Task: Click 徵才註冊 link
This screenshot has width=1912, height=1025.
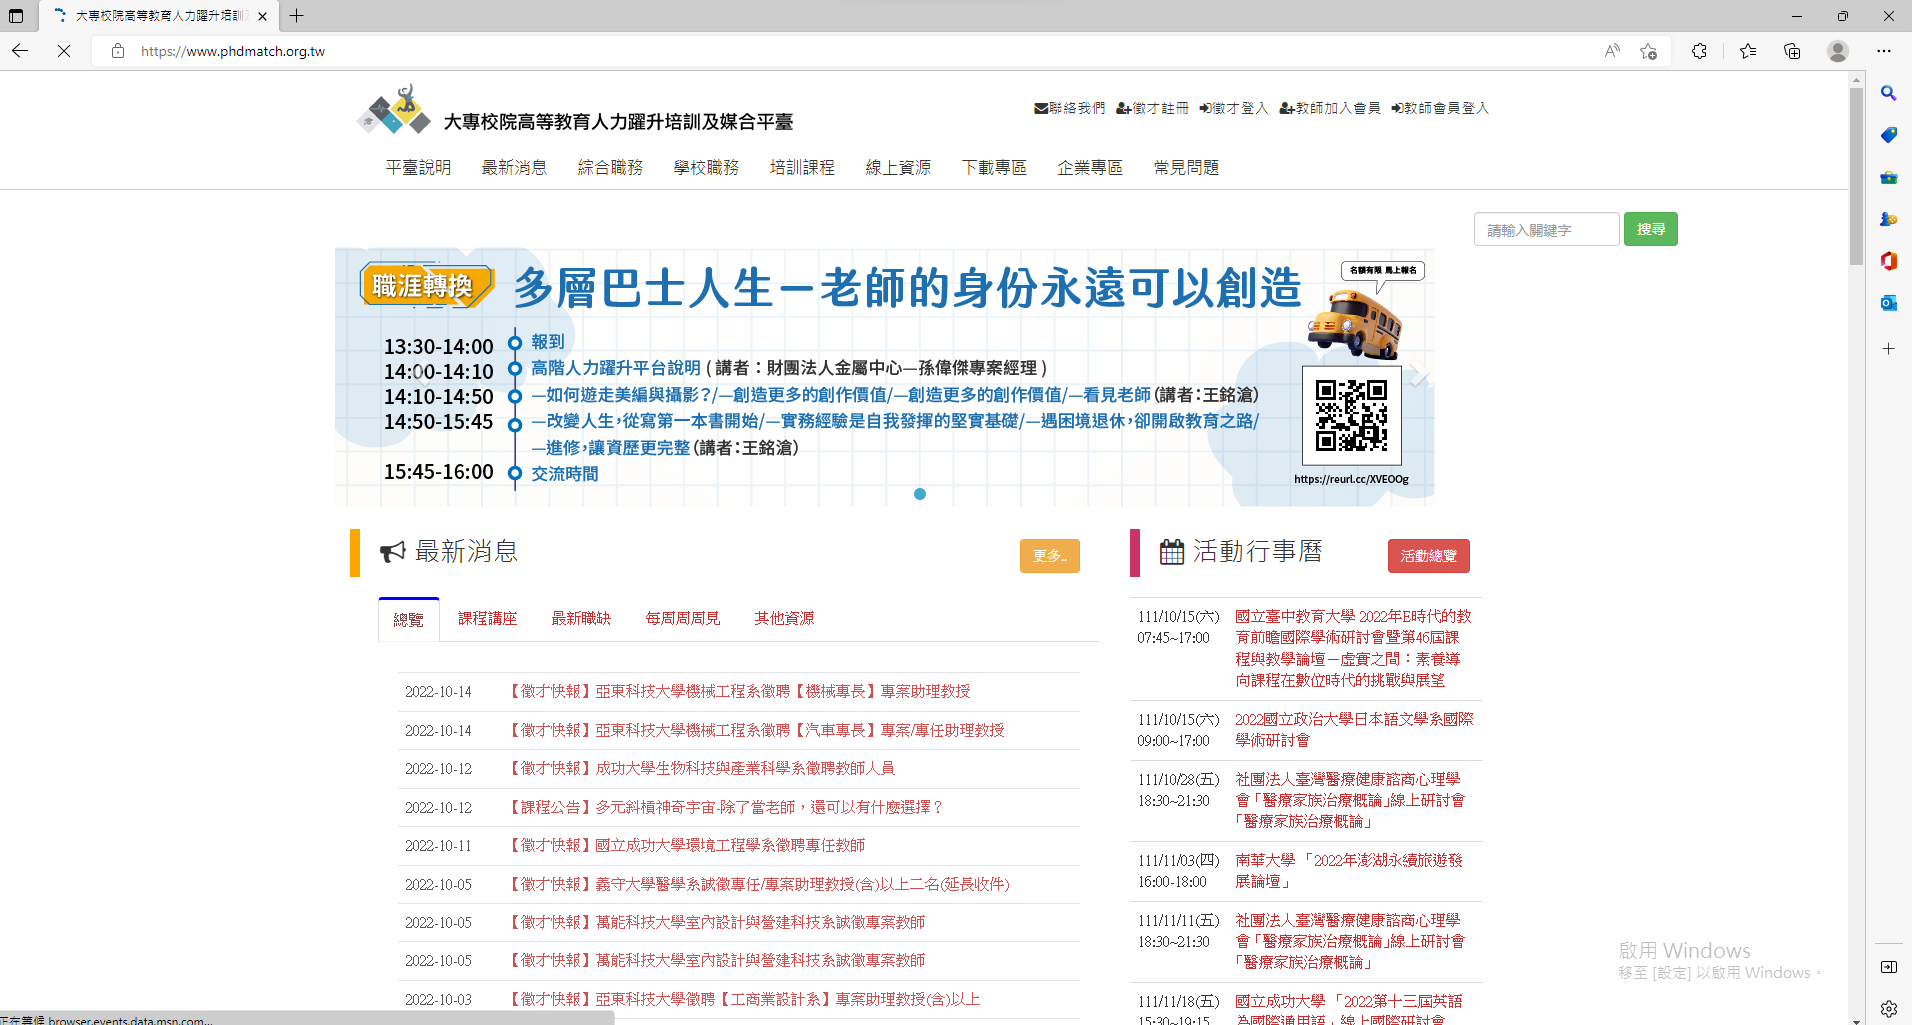Action: click(x=1152, y=108)
